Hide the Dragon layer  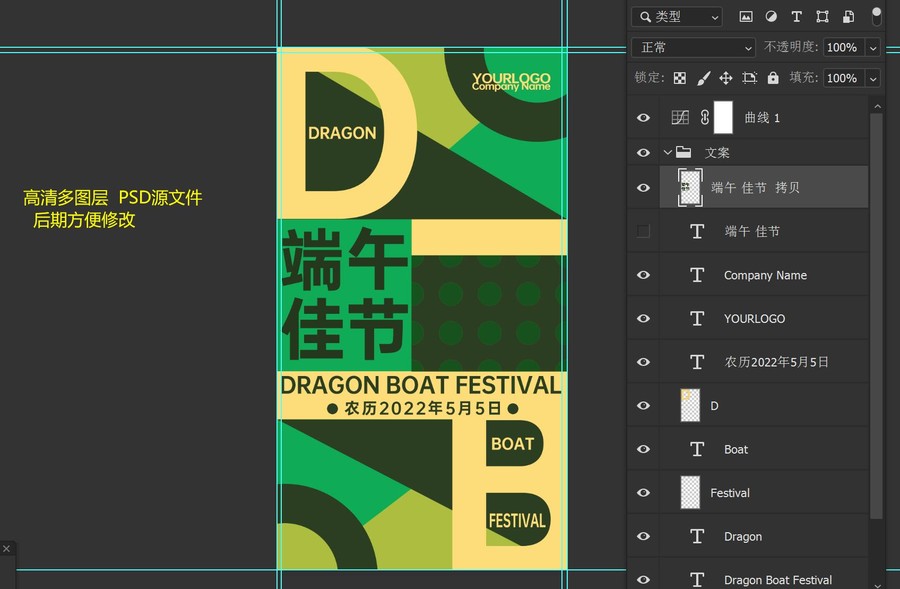click(643, 536)
